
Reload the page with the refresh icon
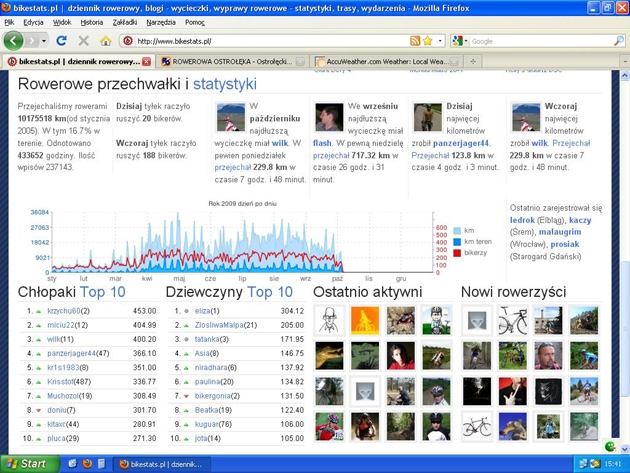point(62,41)
